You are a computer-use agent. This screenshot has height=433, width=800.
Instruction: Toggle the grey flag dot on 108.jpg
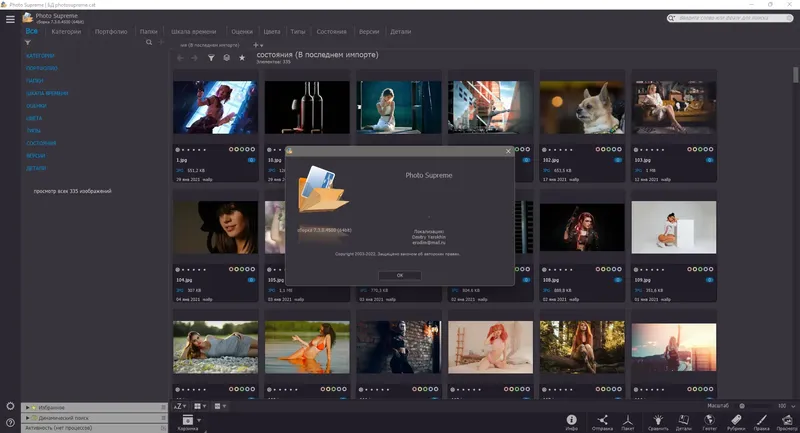coord(544,270)
